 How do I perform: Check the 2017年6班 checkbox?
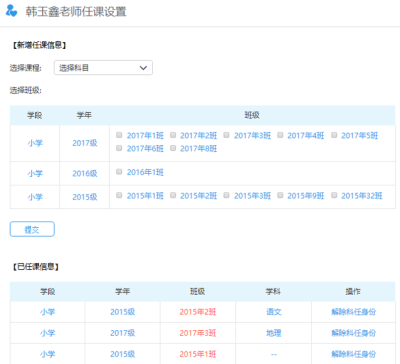point(119,148)
